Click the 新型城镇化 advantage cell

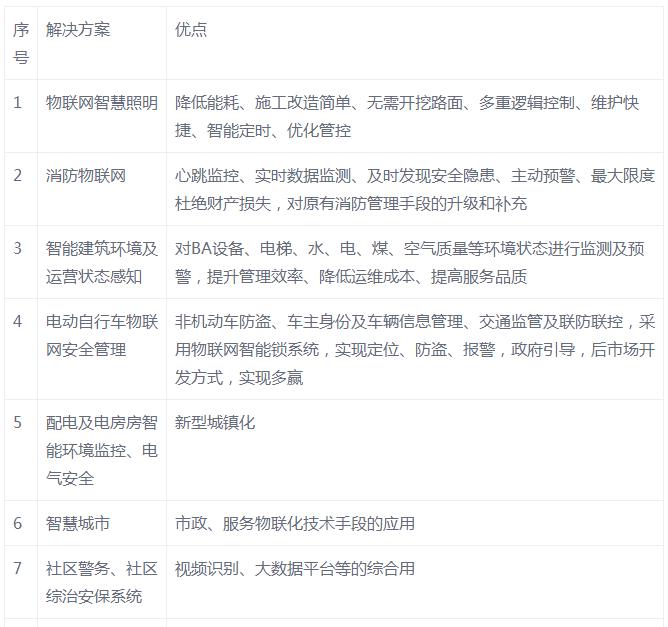pos(215,423)
